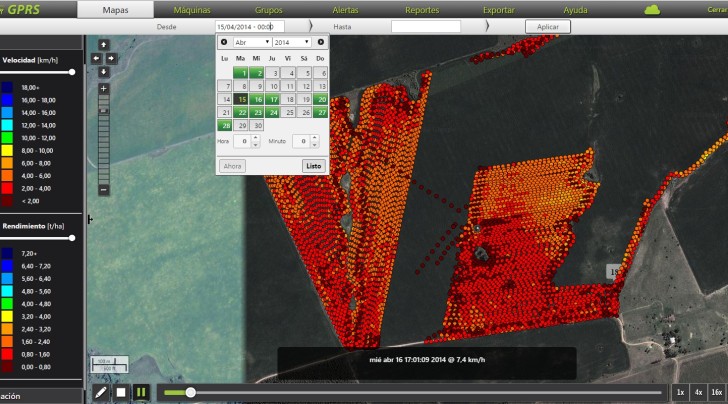Pick day 16 in the calendar

pyautogui.click(x=257, y=99)
